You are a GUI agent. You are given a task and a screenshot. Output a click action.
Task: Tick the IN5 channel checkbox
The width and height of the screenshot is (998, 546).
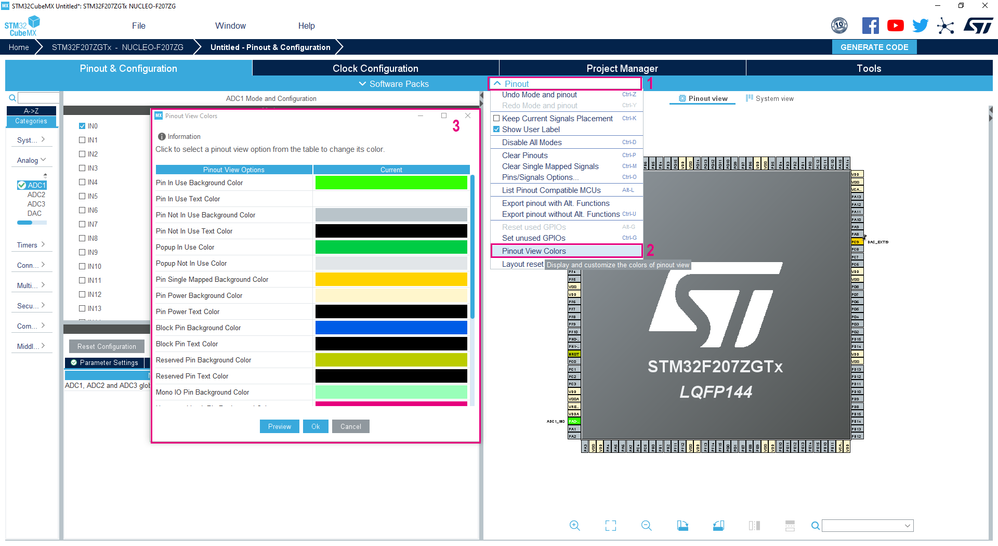(82, 196)
